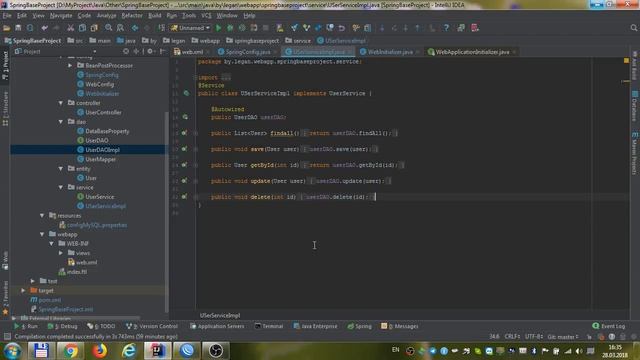
Task: Open the UTF-8 encoding selector
Action: pyautogui.click(x=533, y=337)
